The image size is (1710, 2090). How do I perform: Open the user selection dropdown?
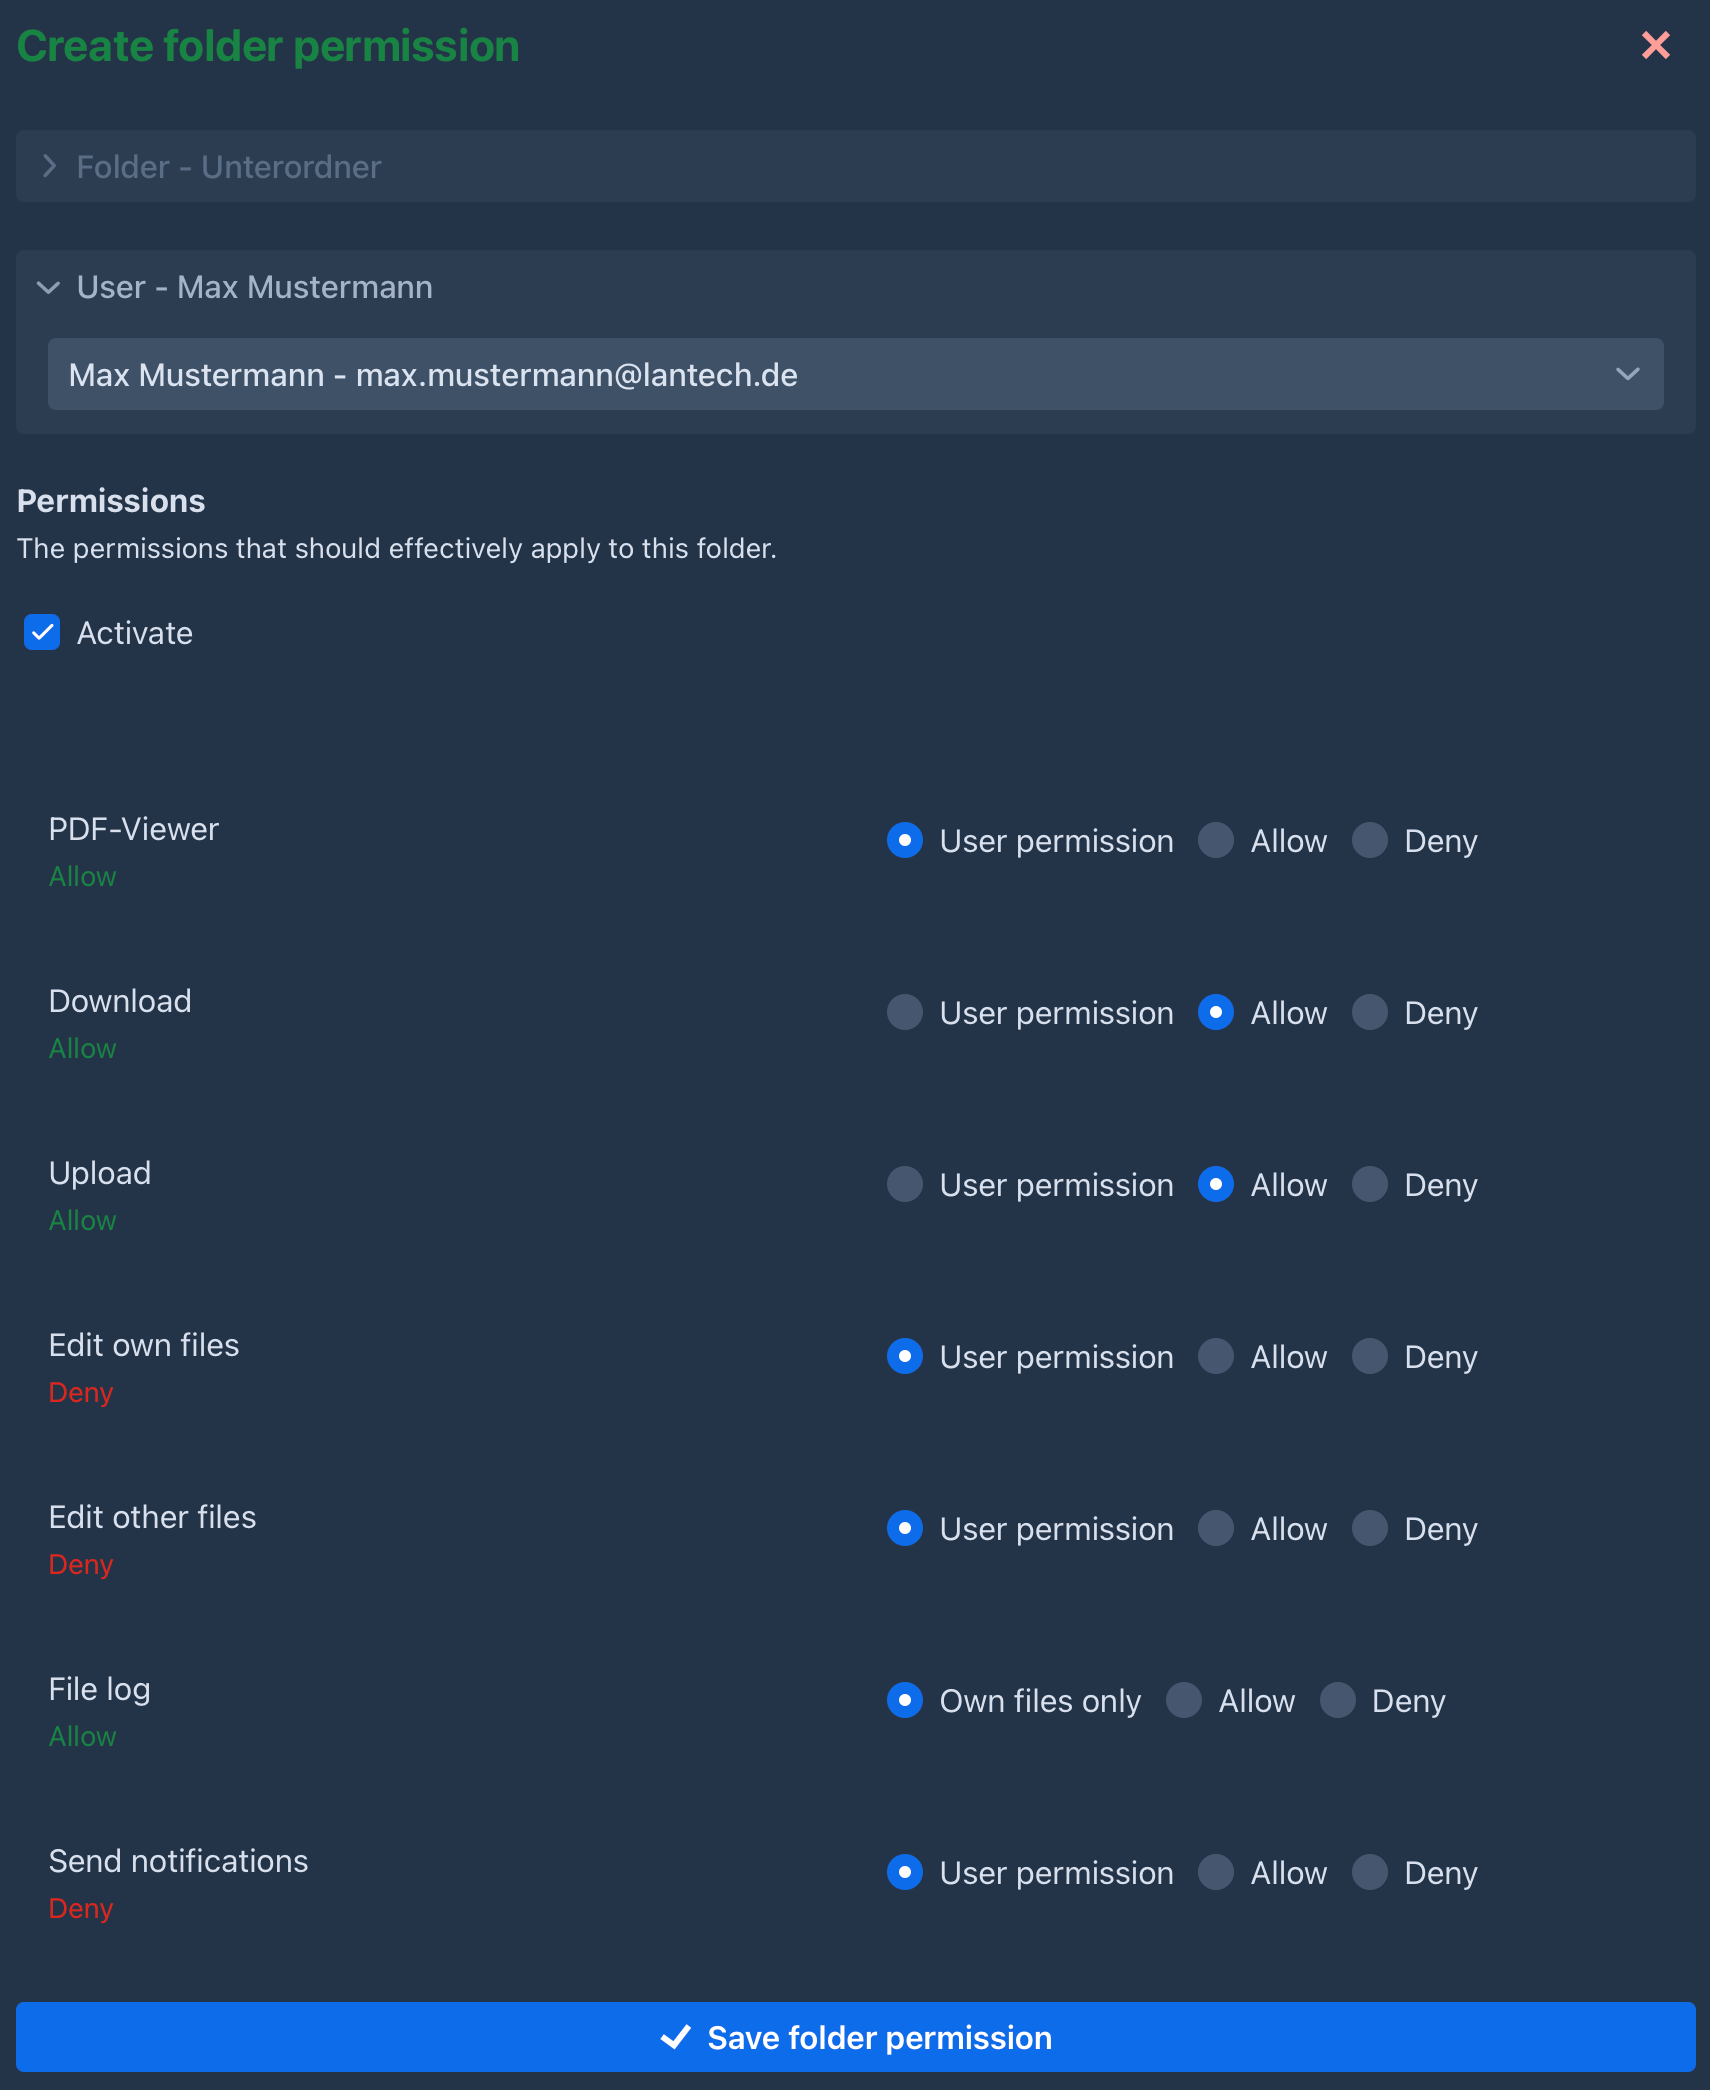coord(855,374)
